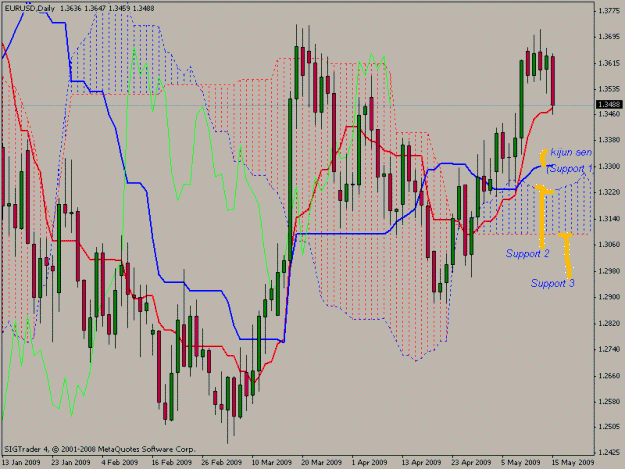
Task: Select the 'Support 3' text label
Action: 552,283
